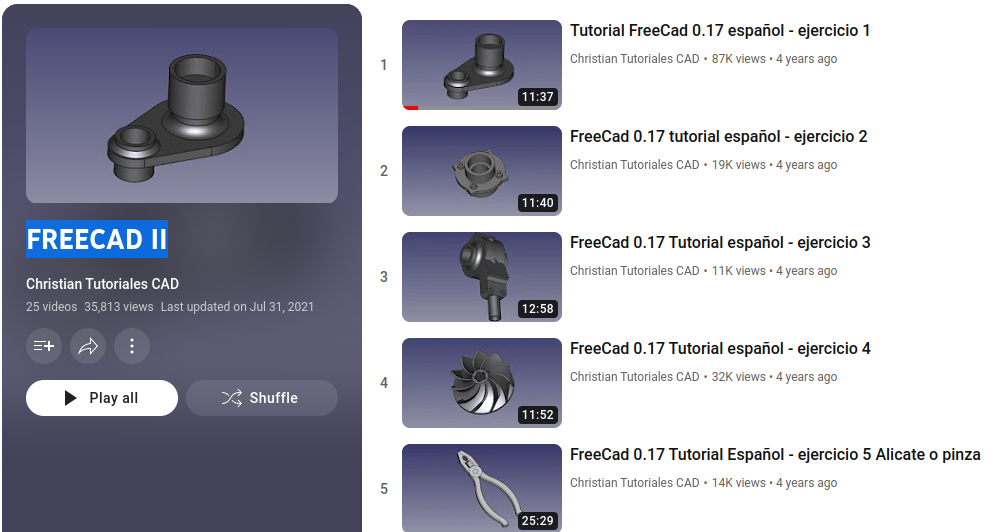
Task: Share the FREECAD II playlist
Action: point(88,346)
